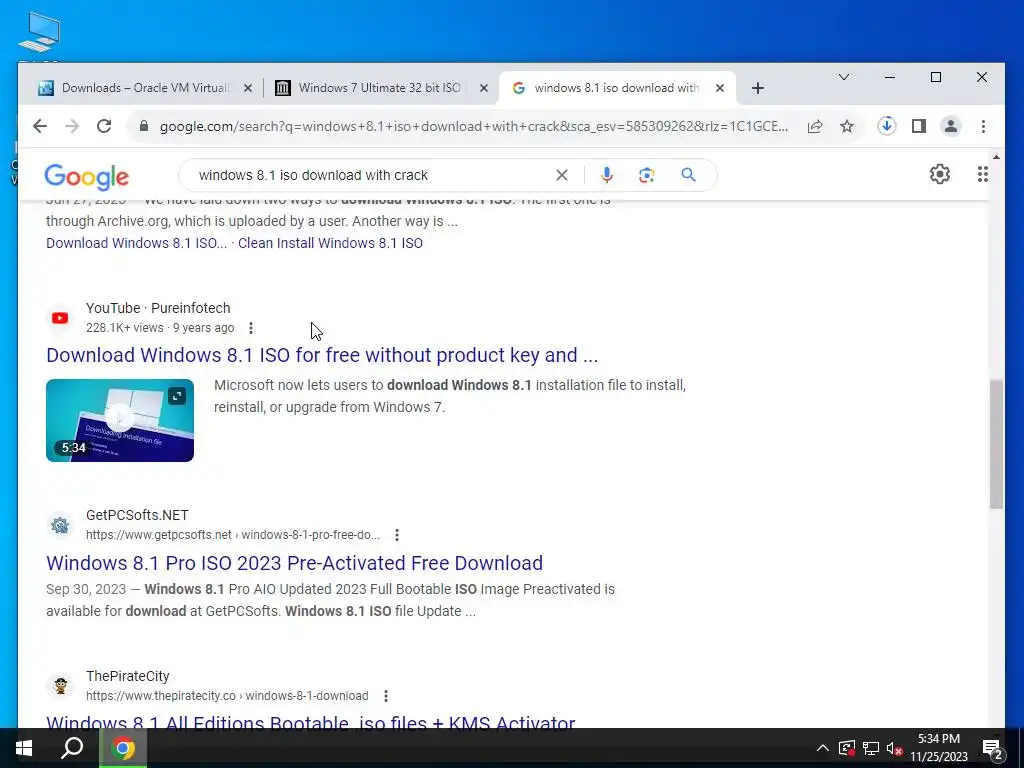1024x768 pixels.
Task: Toggle Chrome side panel
Action: pos(919,126)
